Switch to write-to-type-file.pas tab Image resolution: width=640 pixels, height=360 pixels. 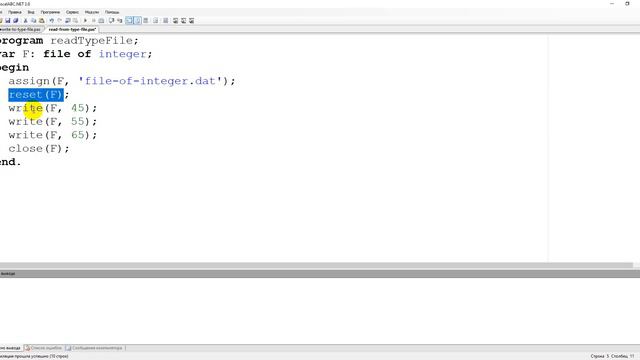pos(20,29)
